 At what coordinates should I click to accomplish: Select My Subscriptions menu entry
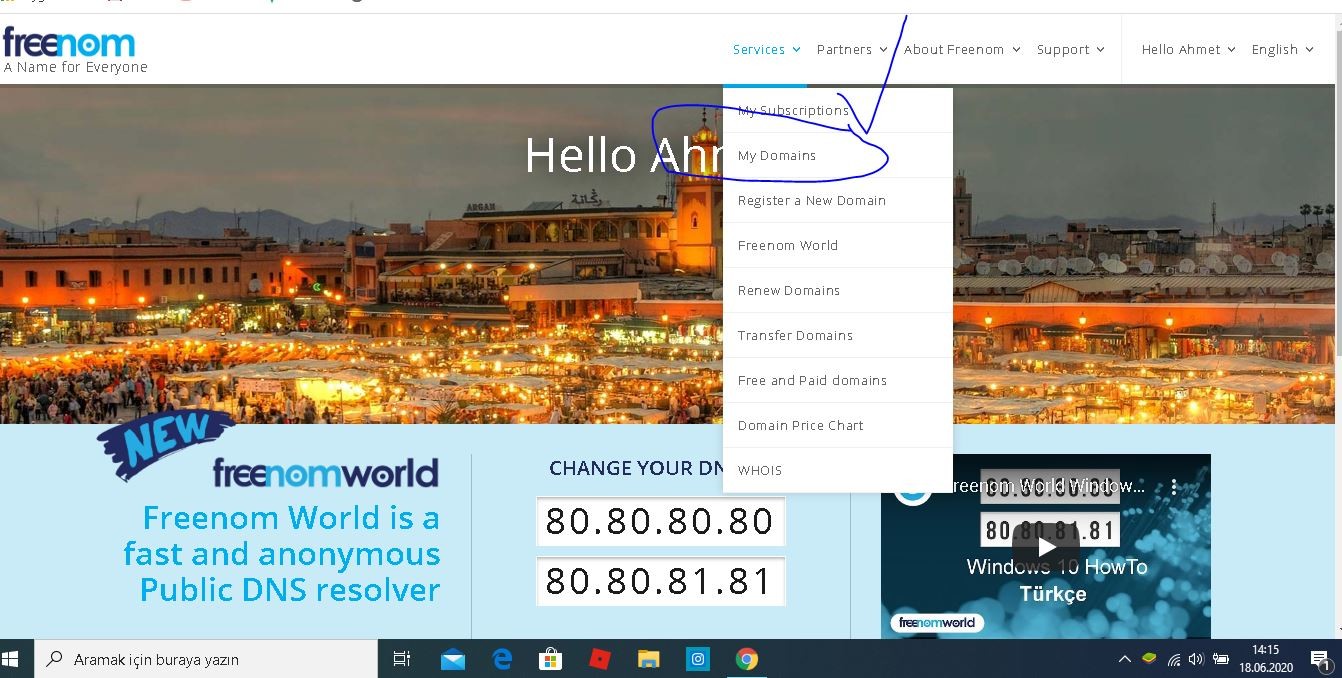pyautogui.click(x=838, y=110)
